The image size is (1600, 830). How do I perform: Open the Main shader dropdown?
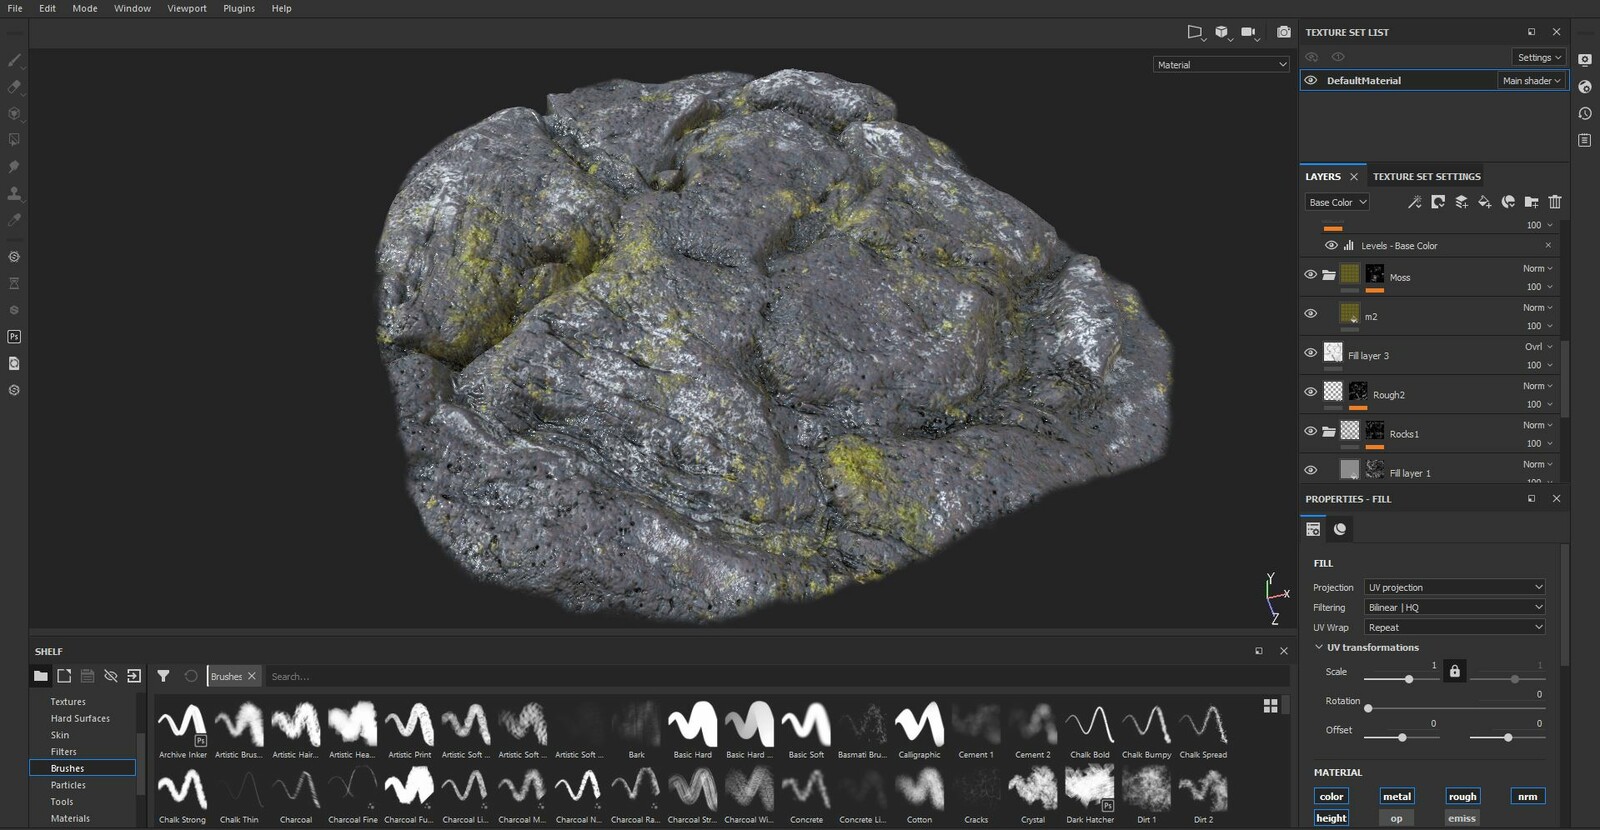tap(1531, 80)
